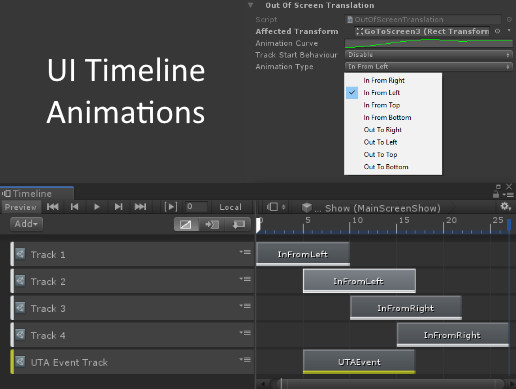Click the timeline playhead marker at frame 0
Viewport: 516px width, 389px height.
(258, 225)
